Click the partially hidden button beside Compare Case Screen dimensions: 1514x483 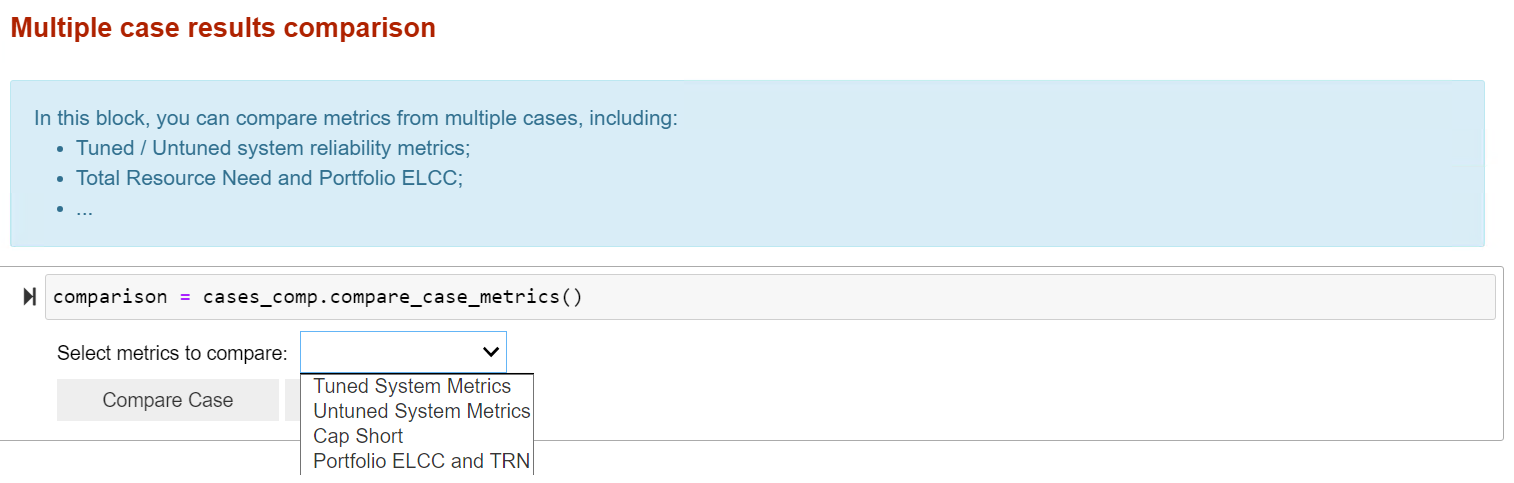click(292, 400)
